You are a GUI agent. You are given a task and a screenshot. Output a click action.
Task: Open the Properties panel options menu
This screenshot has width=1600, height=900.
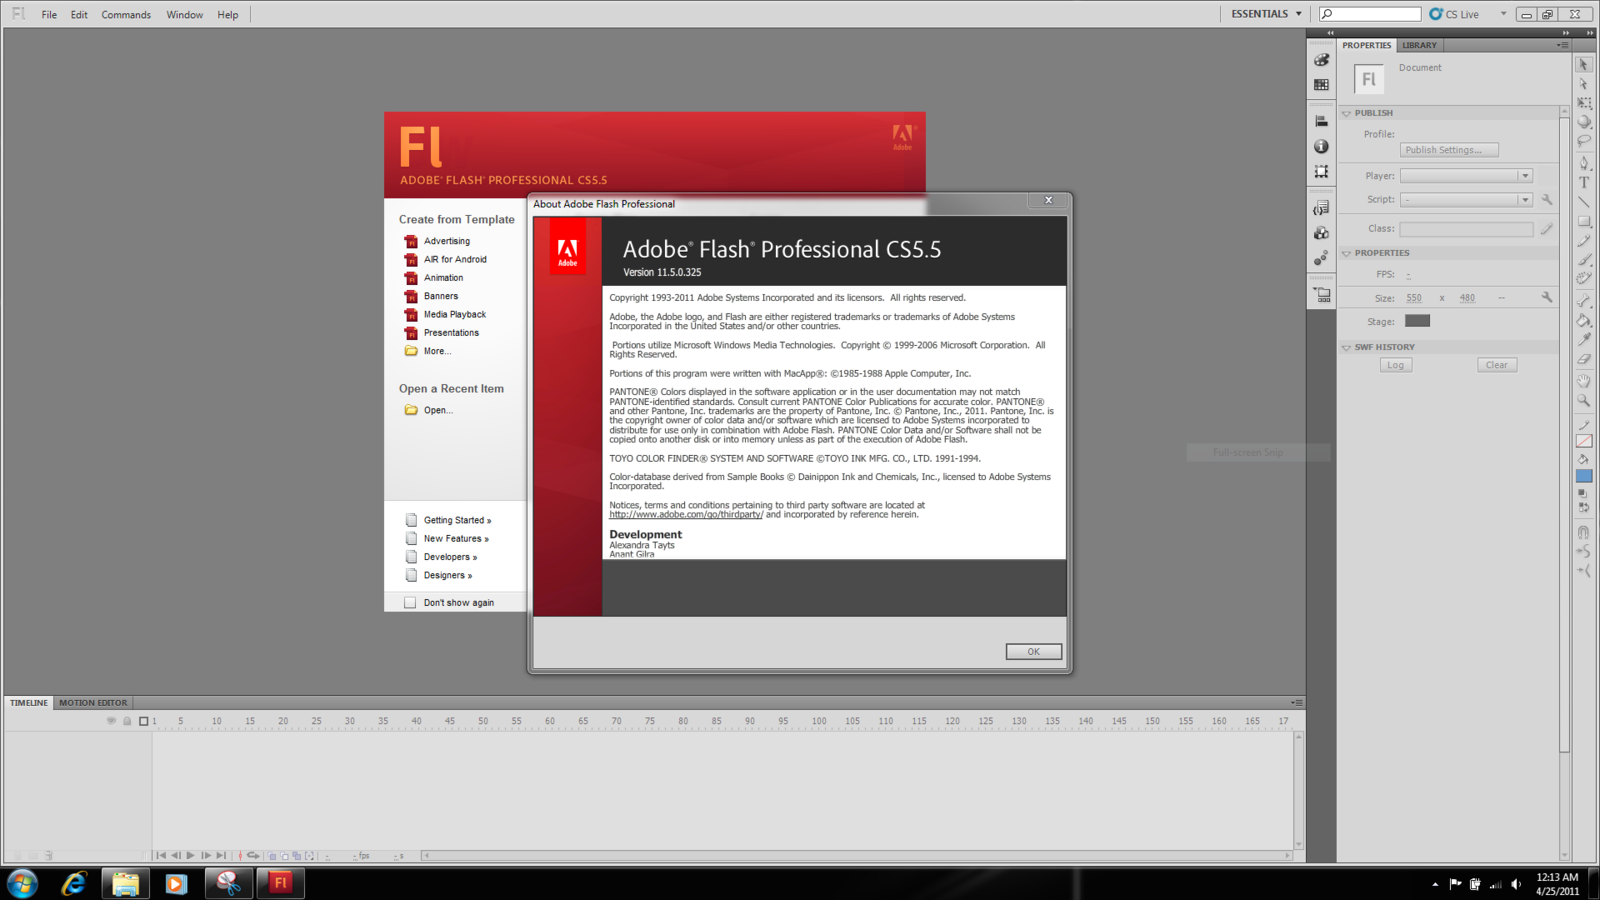point(1563,45)
